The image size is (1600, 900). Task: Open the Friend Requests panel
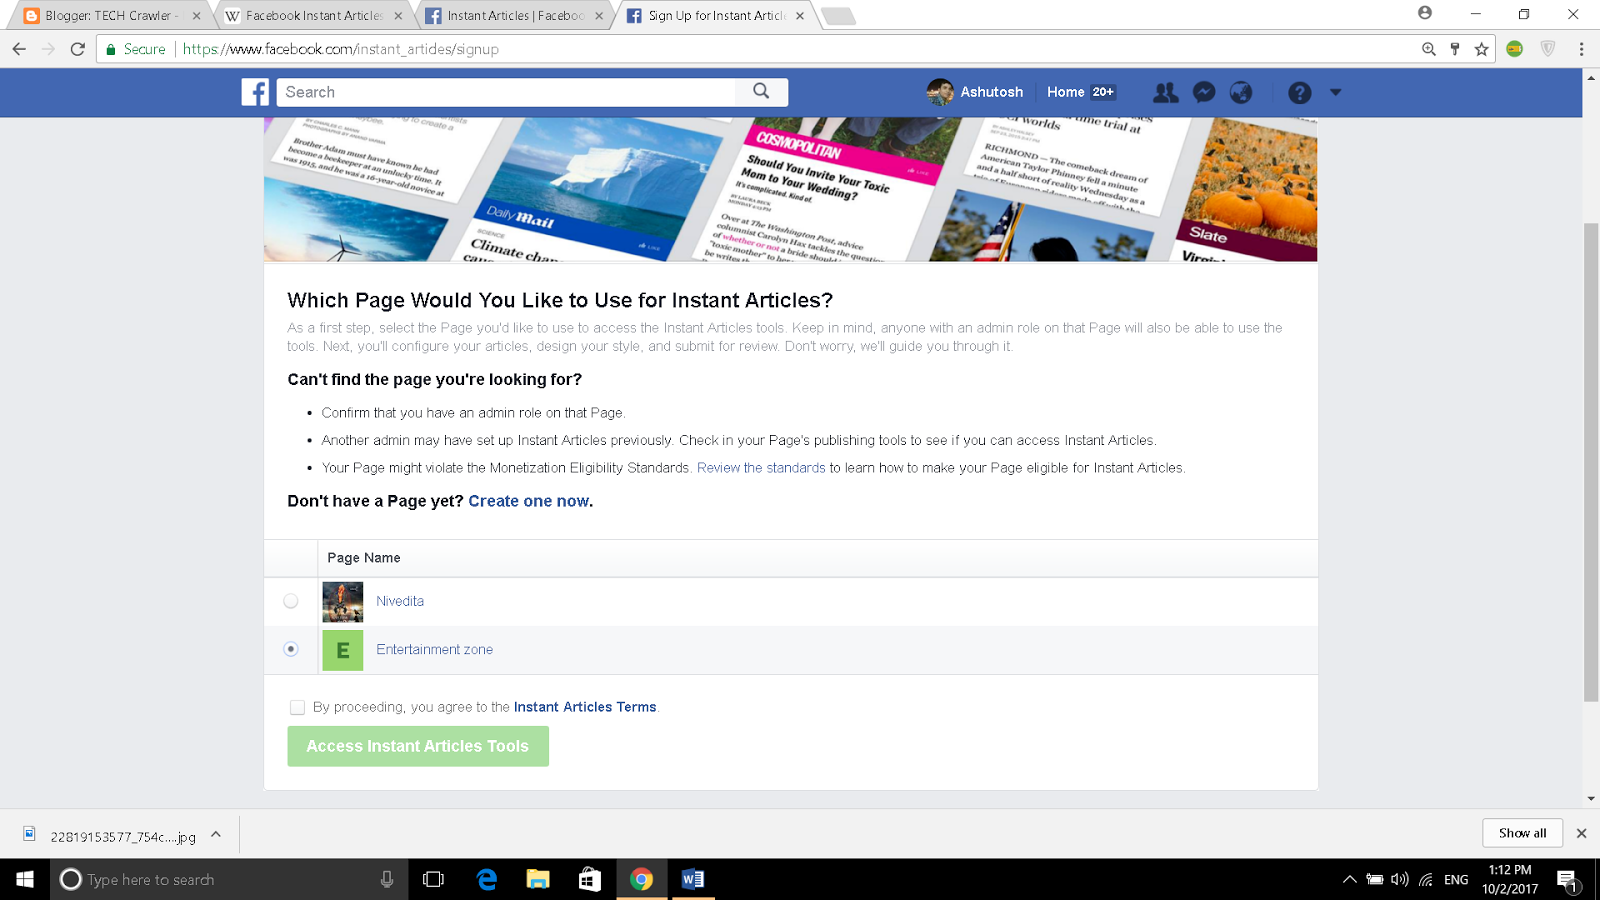(1165, 92)
